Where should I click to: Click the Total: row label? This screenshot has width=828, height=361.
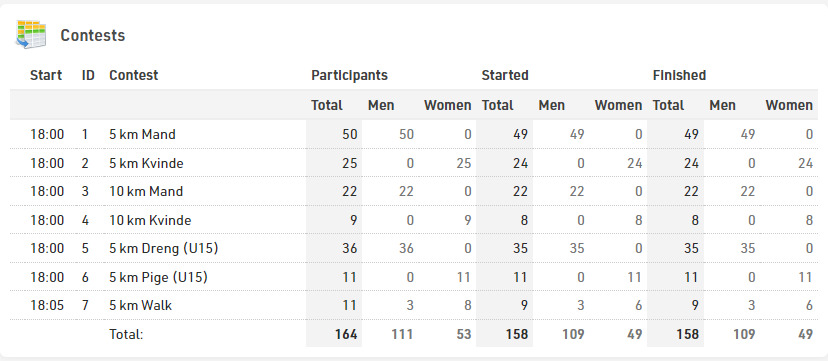pyautogui.click(x=126, y=334)
